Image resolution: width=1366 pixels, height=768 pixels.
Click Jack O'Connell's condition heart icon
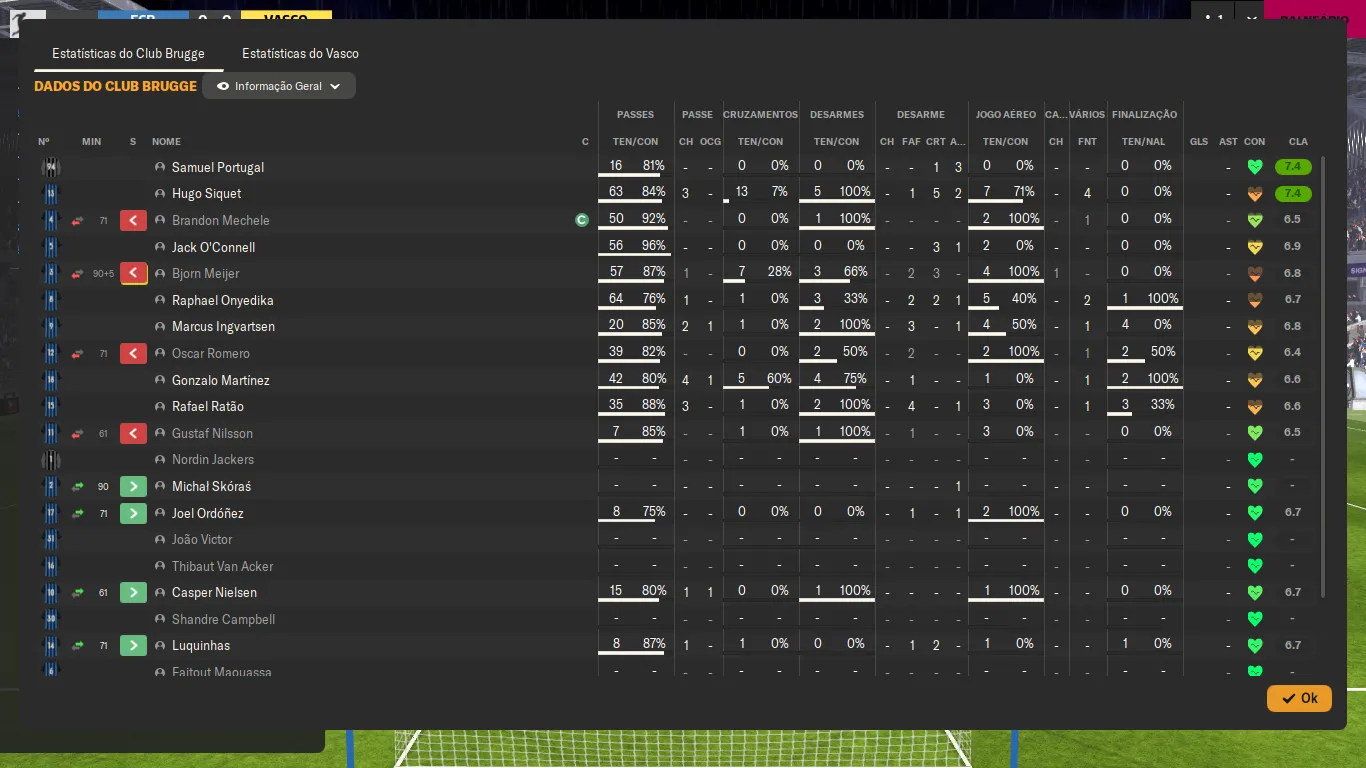pos(1255,247)
